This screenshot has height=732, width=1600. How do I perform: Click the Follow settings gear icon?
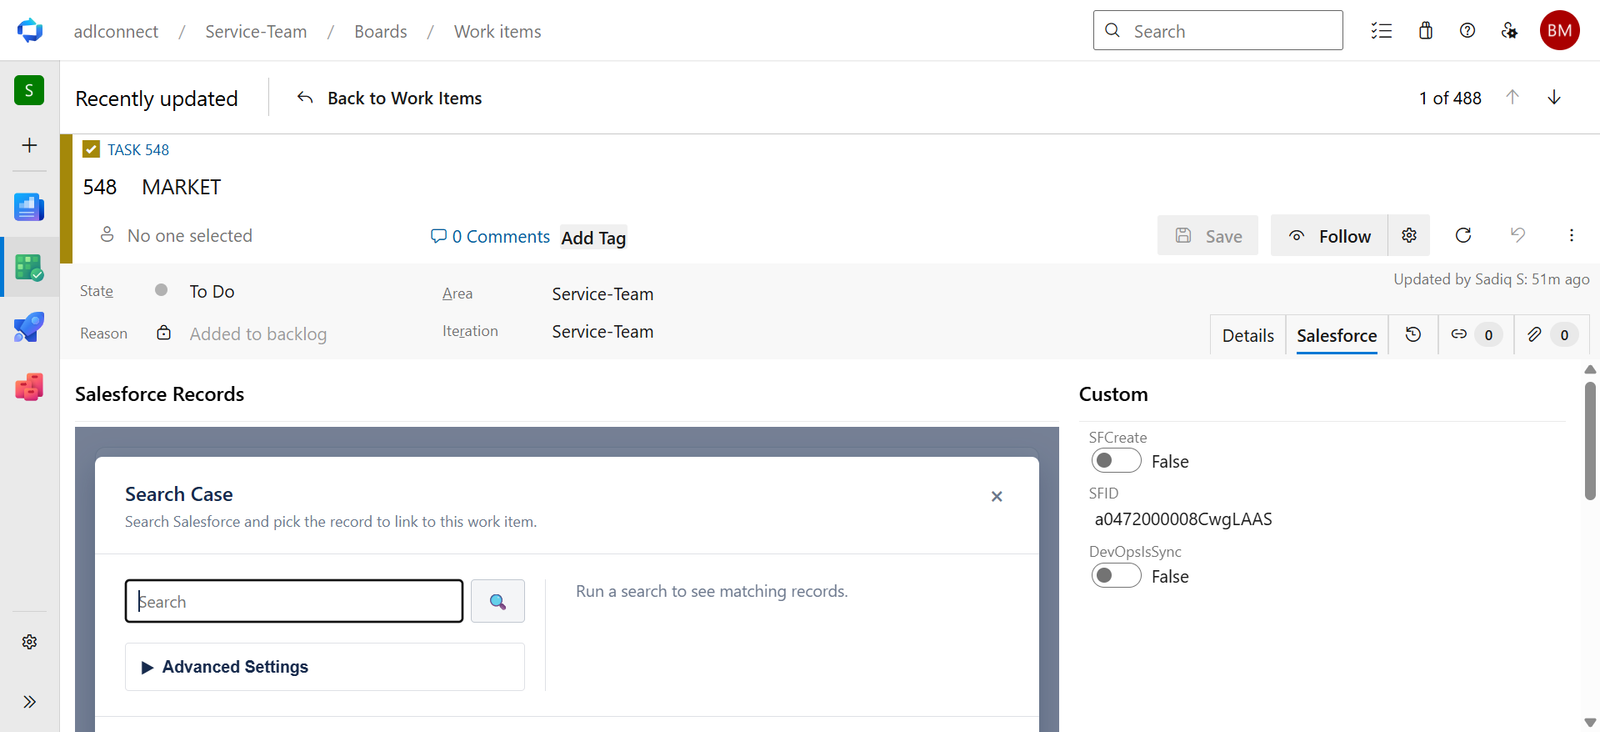pyautogui.click(x=1409, y=235)
